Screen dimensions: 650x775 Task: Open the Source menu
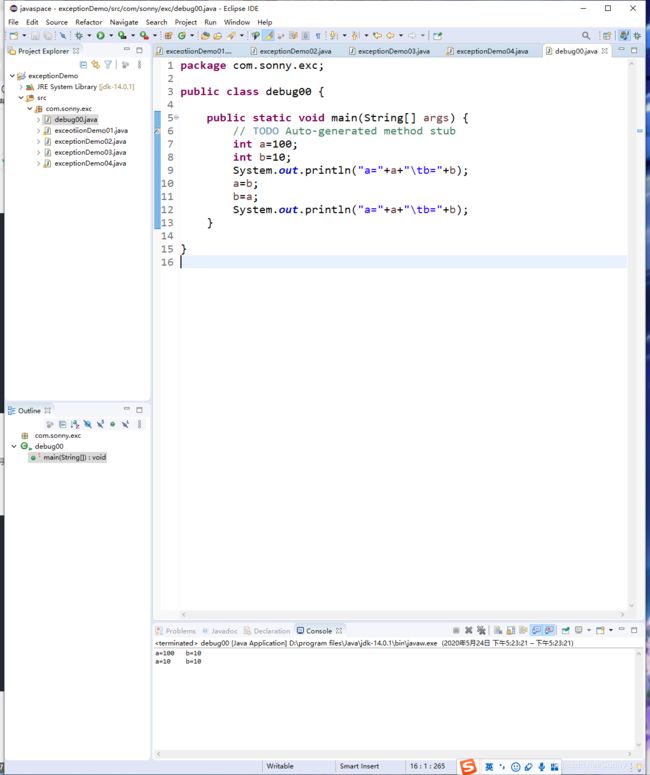coord(56,22)
